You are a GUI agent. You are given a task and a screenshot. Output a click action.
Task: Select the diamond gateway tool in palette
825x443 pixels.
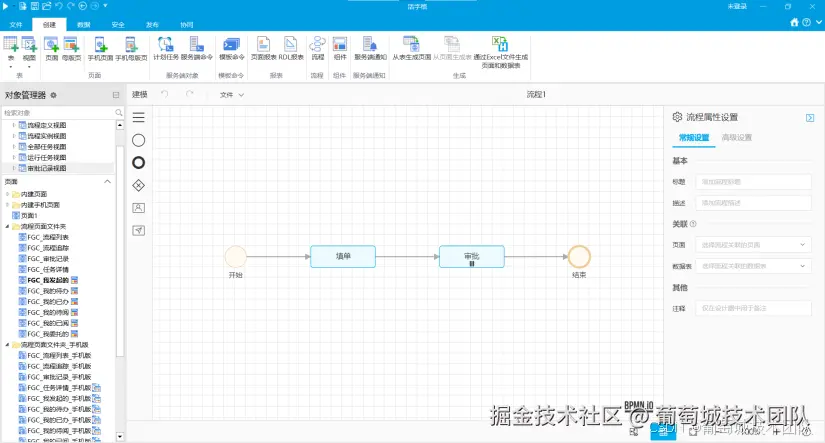pyautogui.click(x=138, y=185)
